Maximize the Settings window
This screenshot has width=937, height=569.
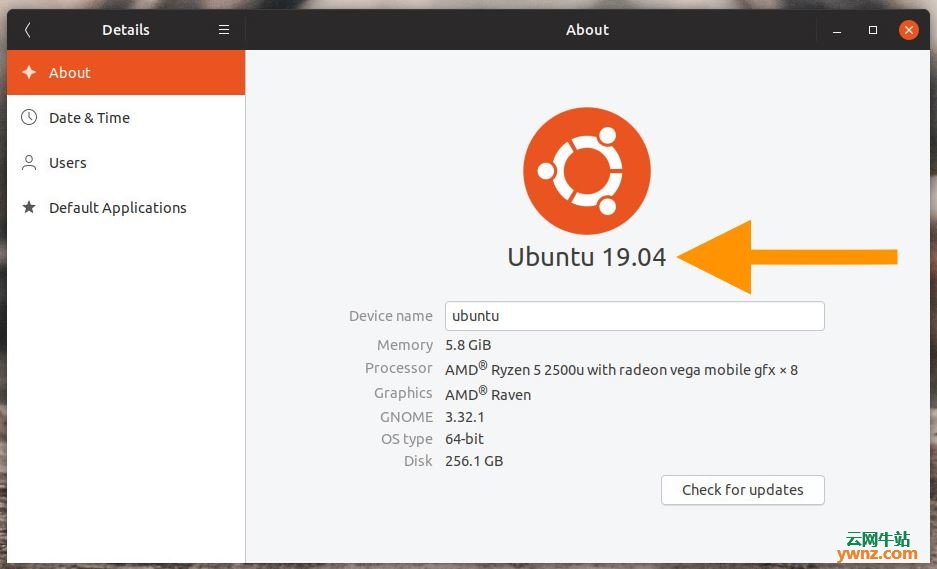click(872, 30)
